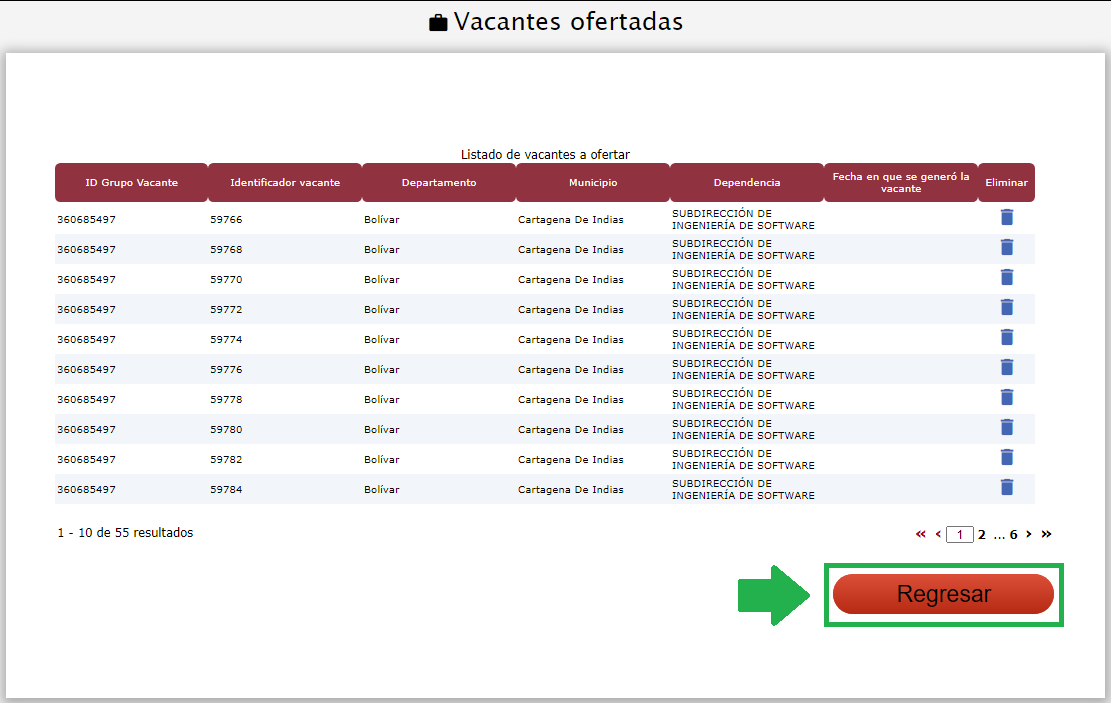This screenshot has height=703, width=1111.
Task: Go to results page 2
Action: click(982, 535)
